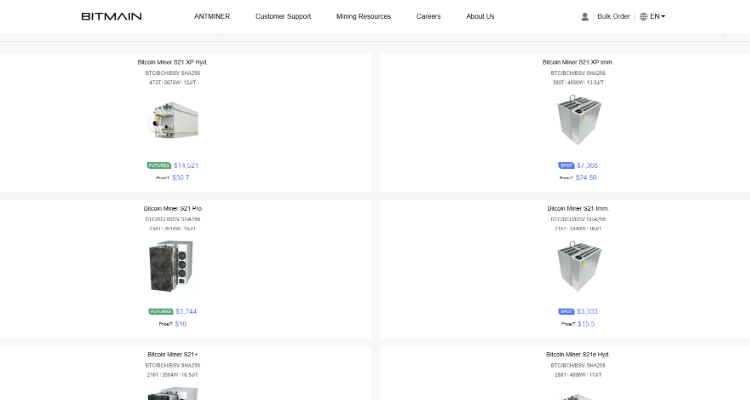750x400 pixels.
Task: Open Customer Support menu
Action: (283, 17)
